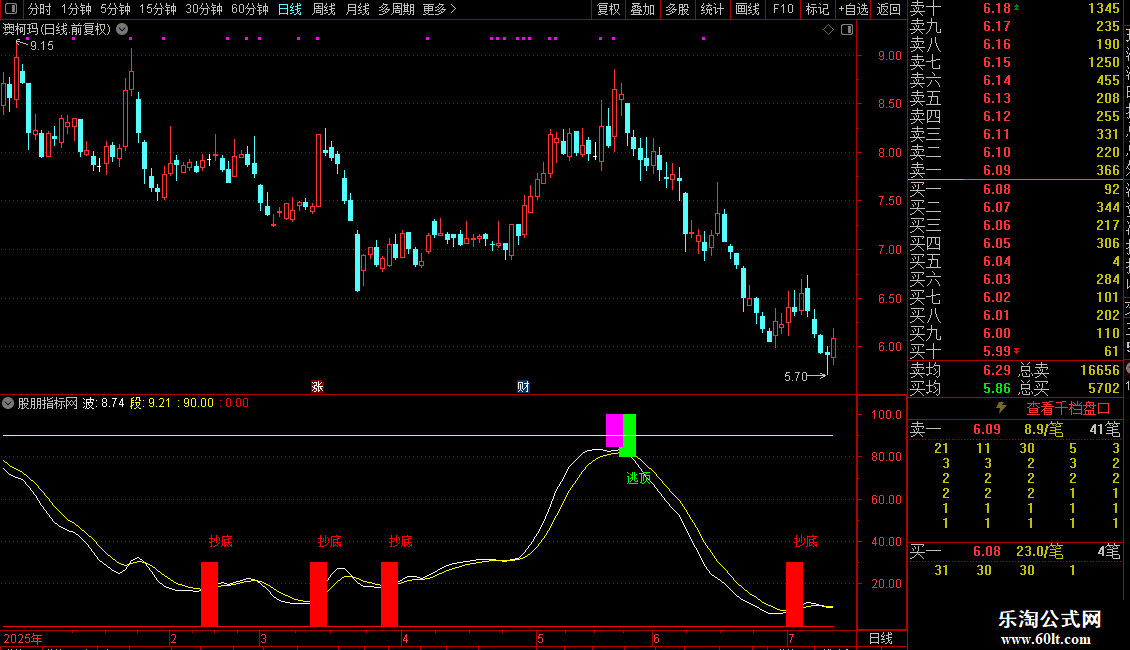Click the 41笔 queue count
The height and width of the screenshot is (650, 1130).
coord(1105,429)
